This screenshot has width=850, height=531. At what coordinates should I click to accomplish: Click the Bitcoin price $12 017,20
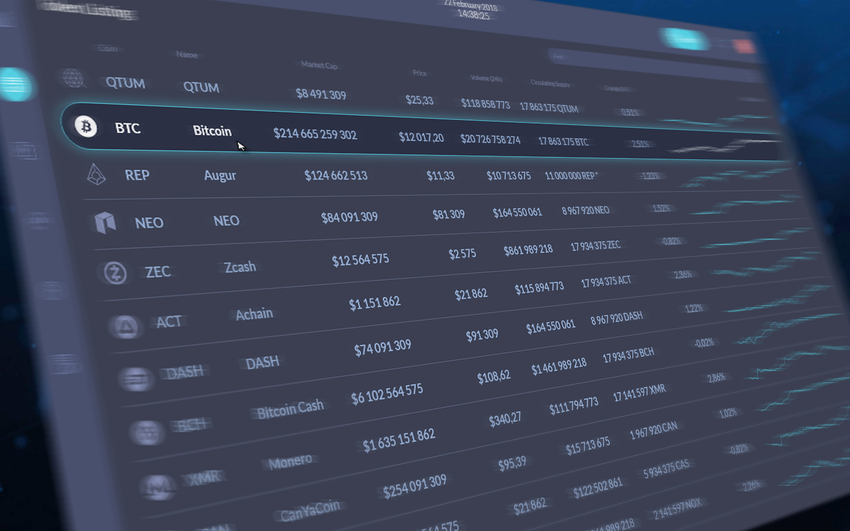pos(421,138)
